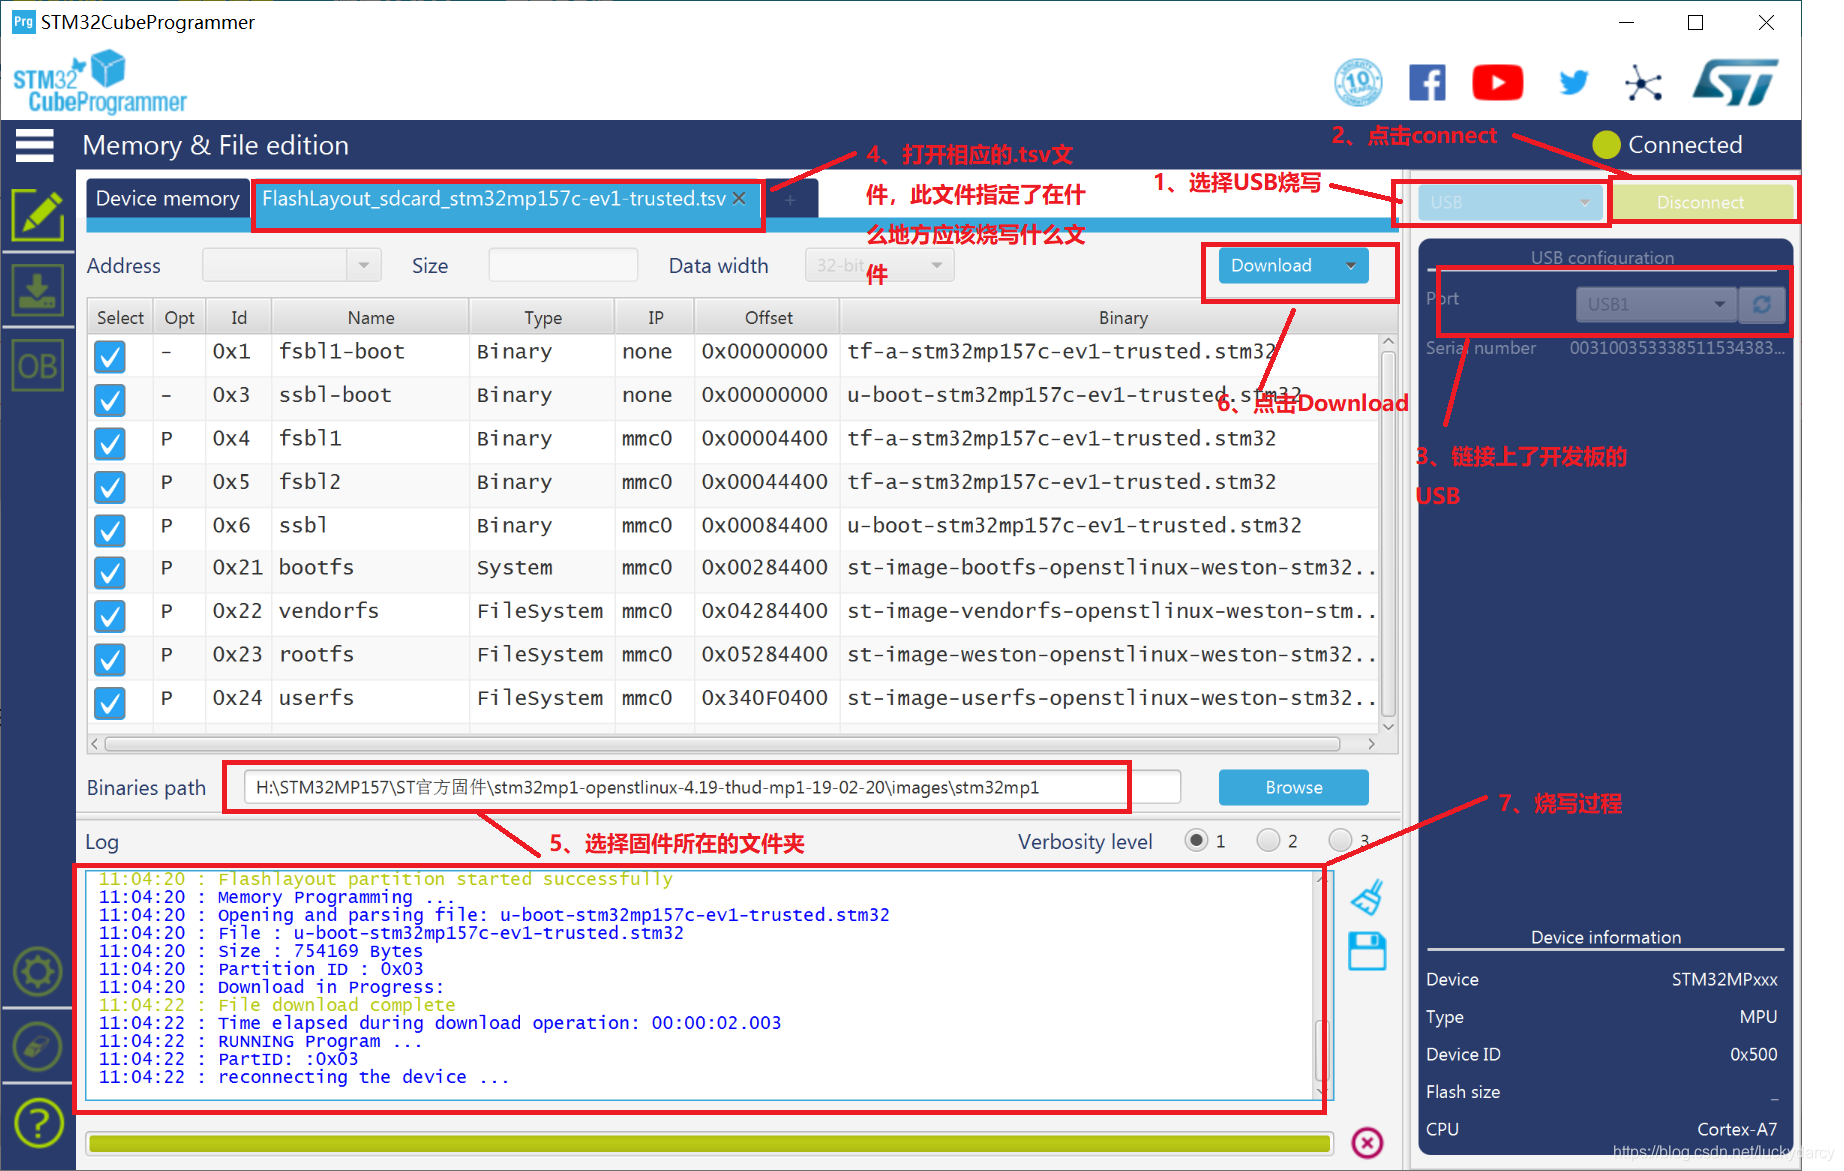Open the ST YouTube channel icon
This screenshot has height=1171, width=1844.
[x=1497, y=82]
